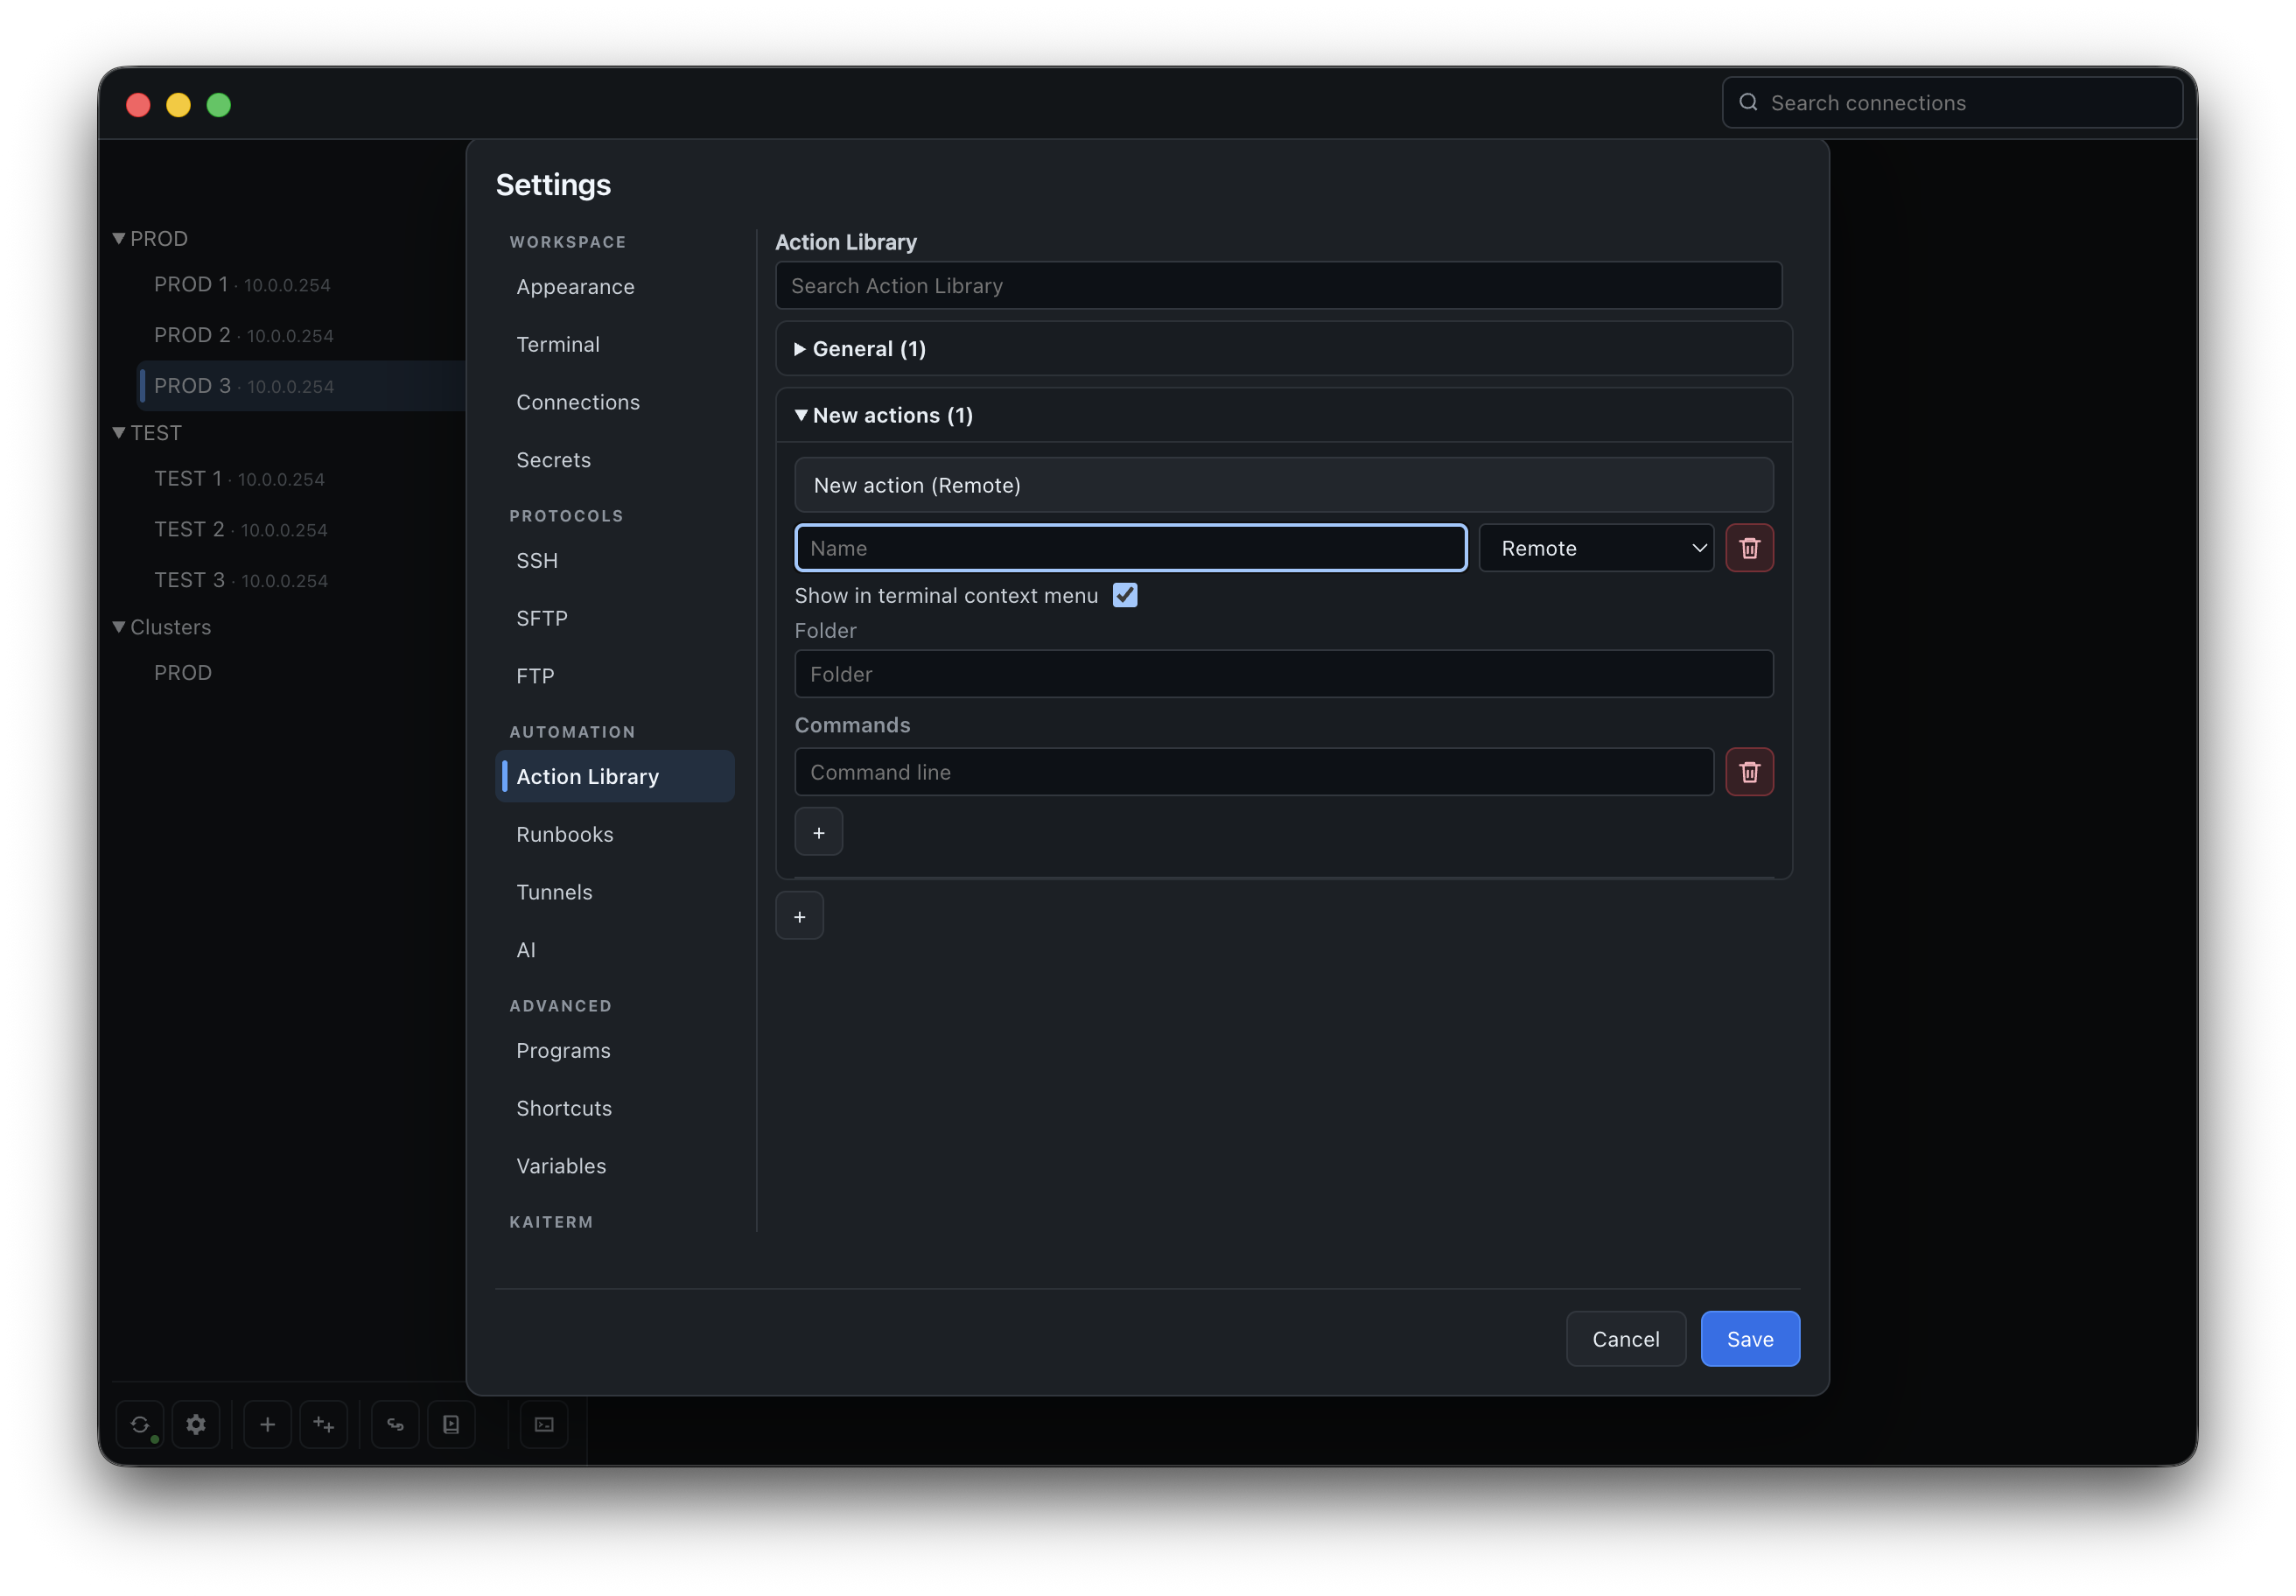Select PROD 2 connection
The image size is (2296, 1596).
(300, 335)
